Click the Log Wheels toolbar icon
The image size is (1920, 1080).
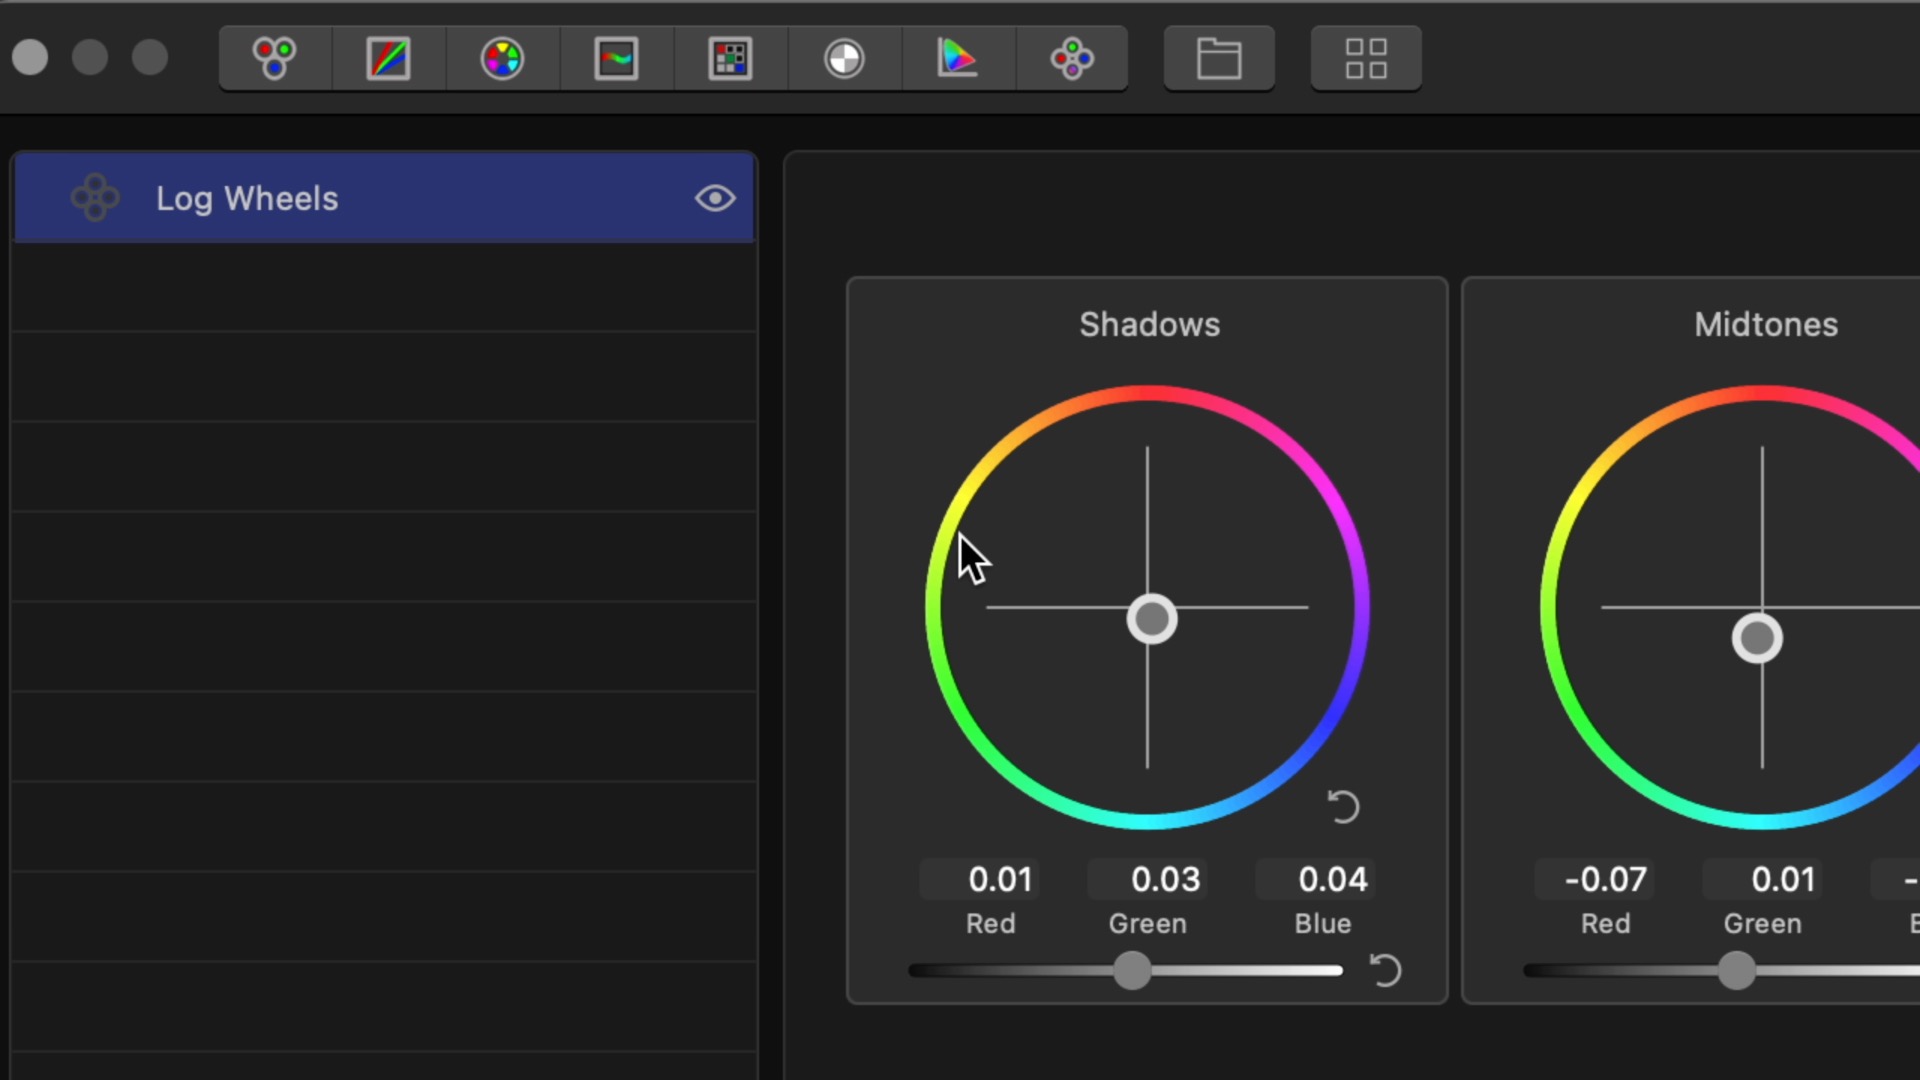pos(1072,58)
